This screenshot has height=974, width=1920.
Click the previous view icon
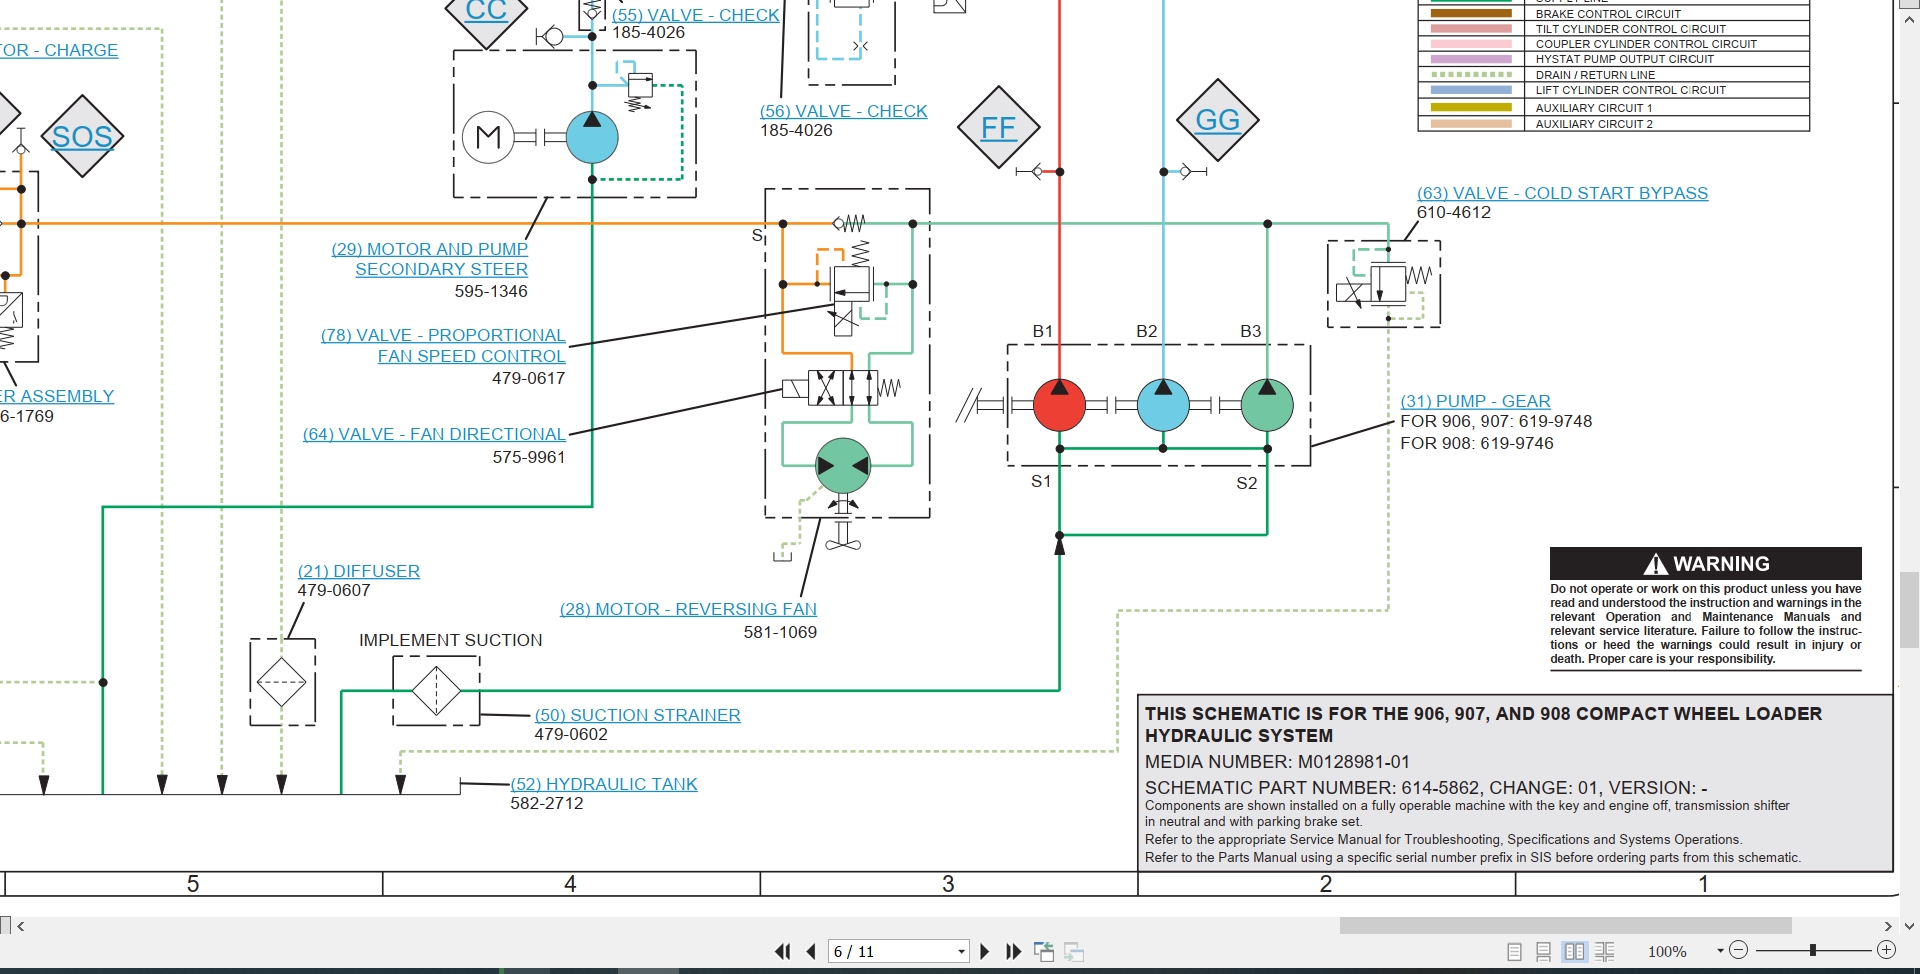(1044, 952)
